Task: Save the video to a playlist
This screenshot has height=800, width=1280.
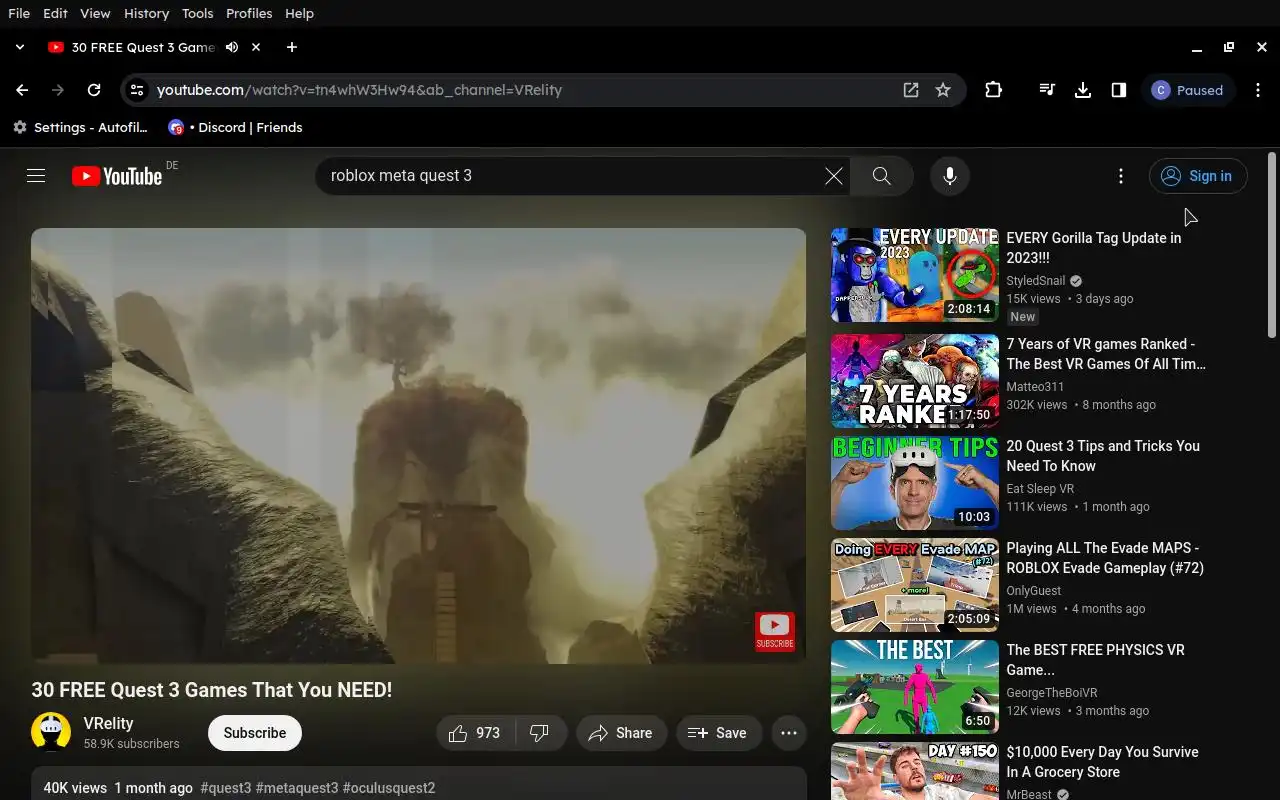Action: 718,733
